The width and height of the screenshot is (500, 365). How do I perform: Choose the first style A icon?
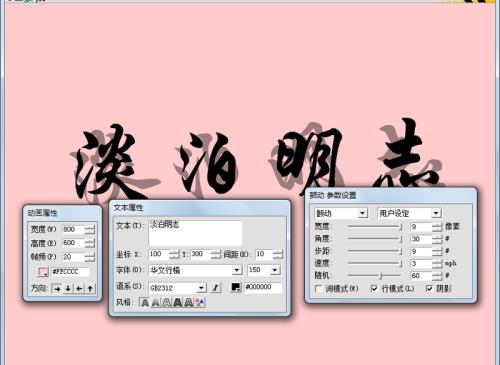point(145,303)
